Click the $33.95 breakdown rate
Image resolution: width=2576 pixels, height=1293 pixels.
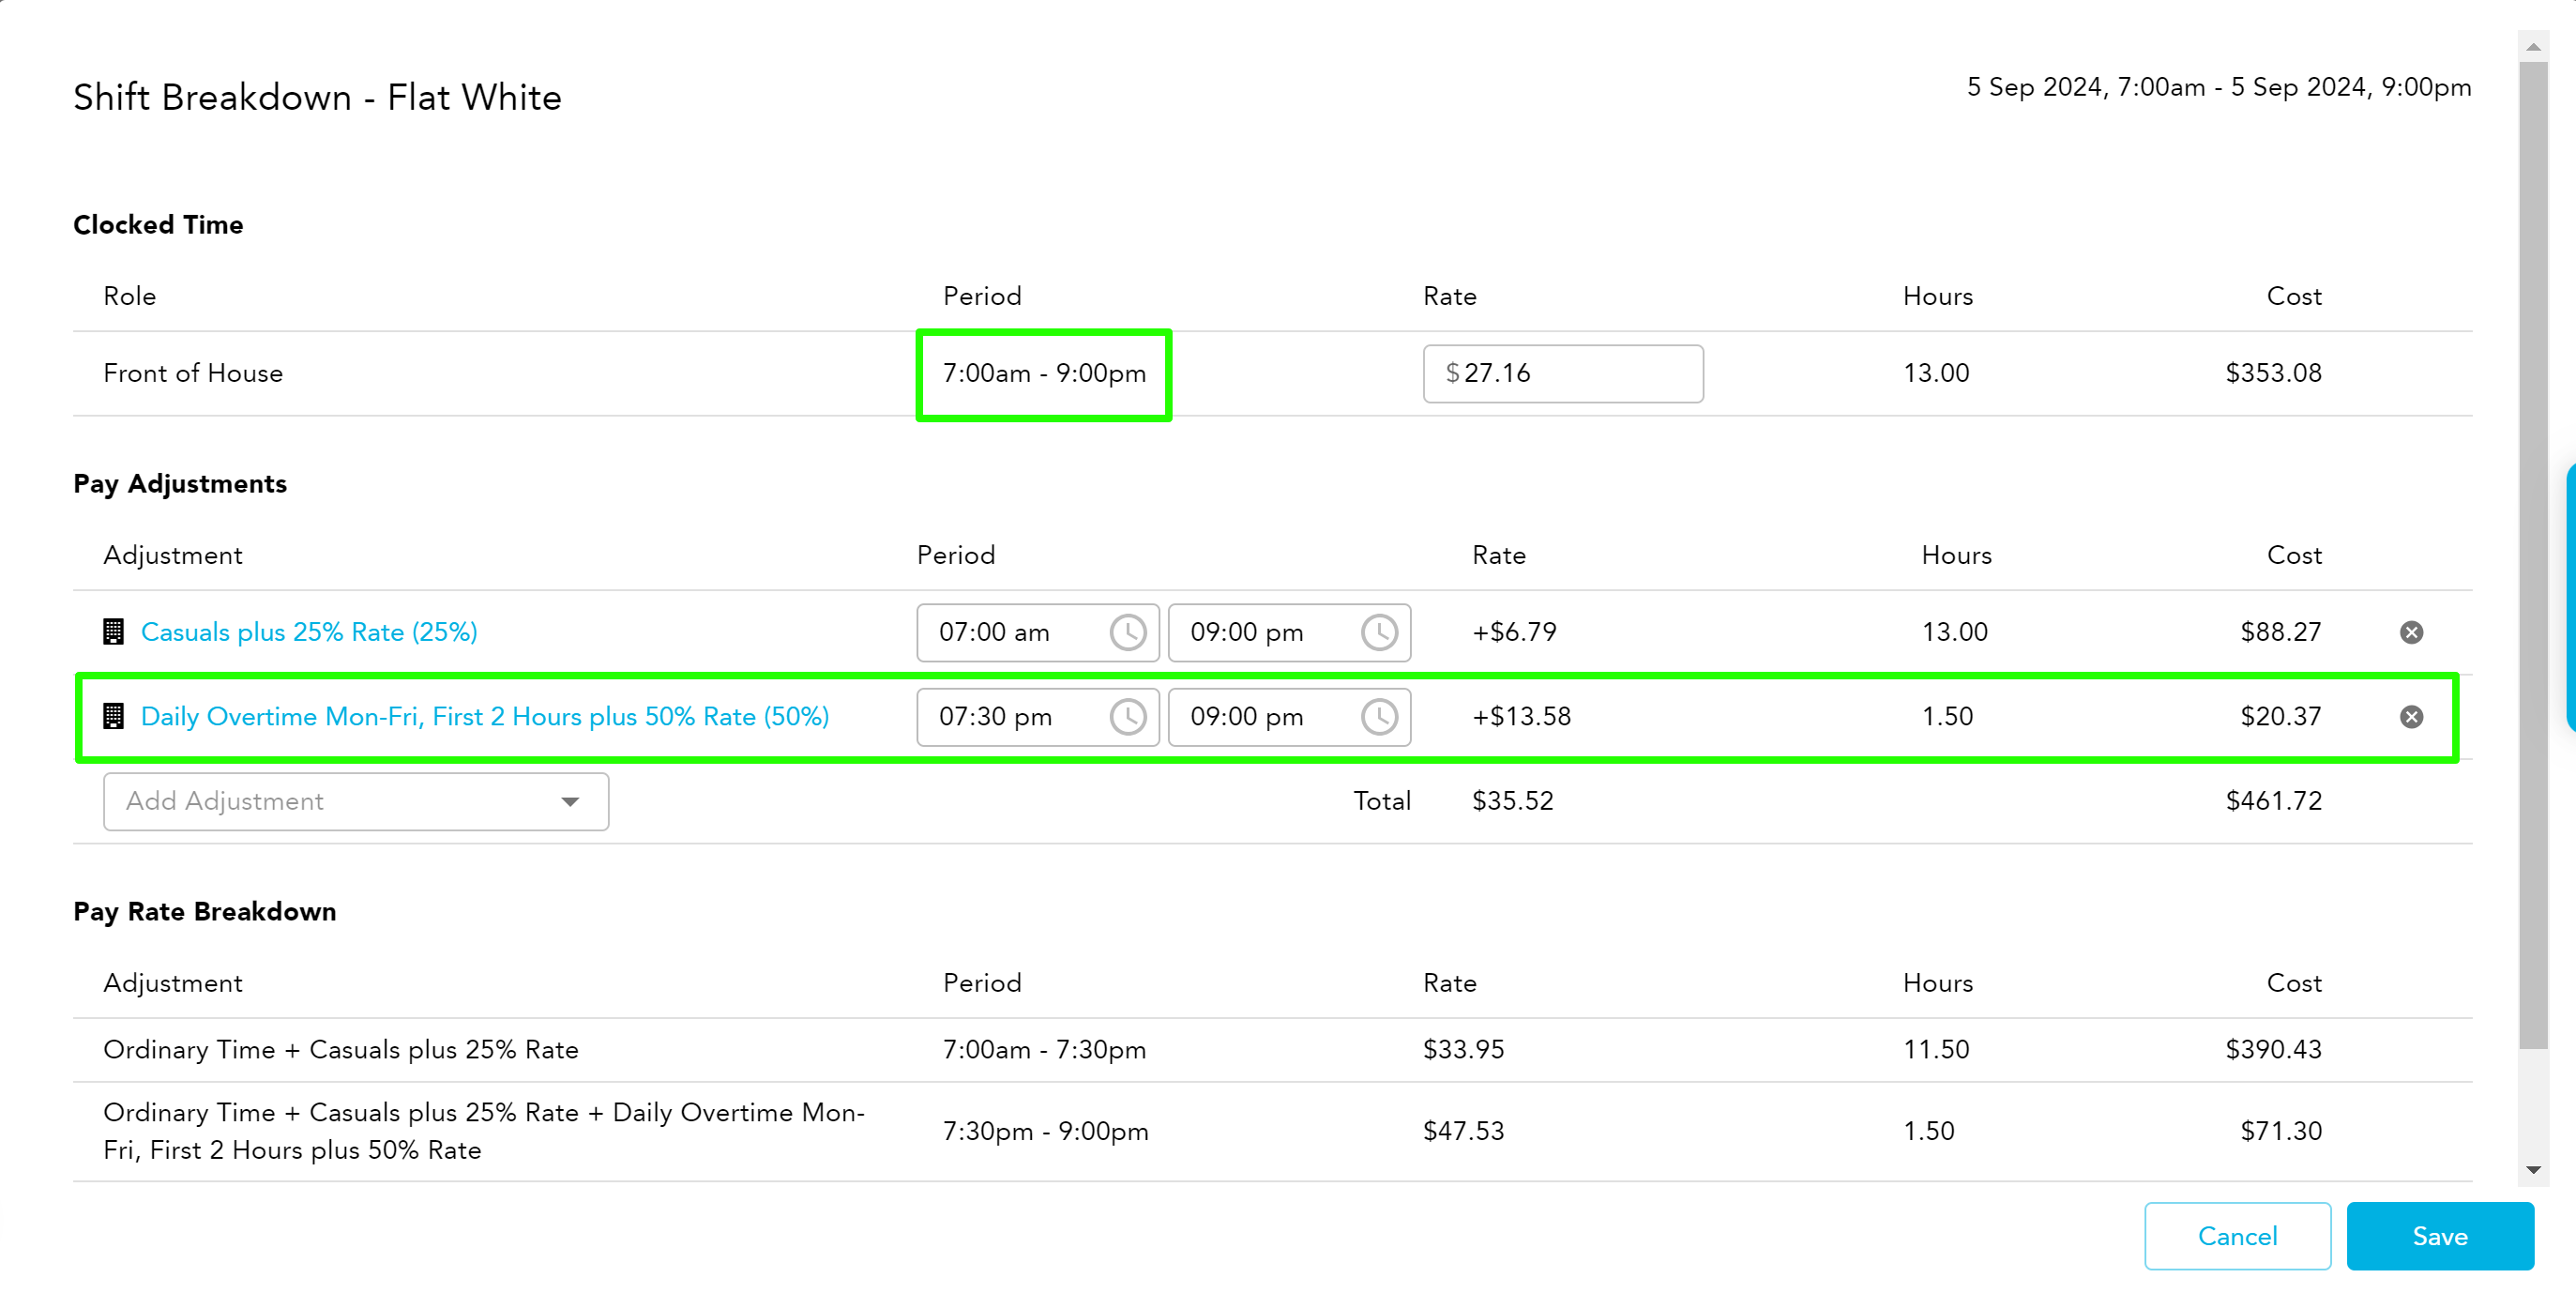(1463, 1049)
